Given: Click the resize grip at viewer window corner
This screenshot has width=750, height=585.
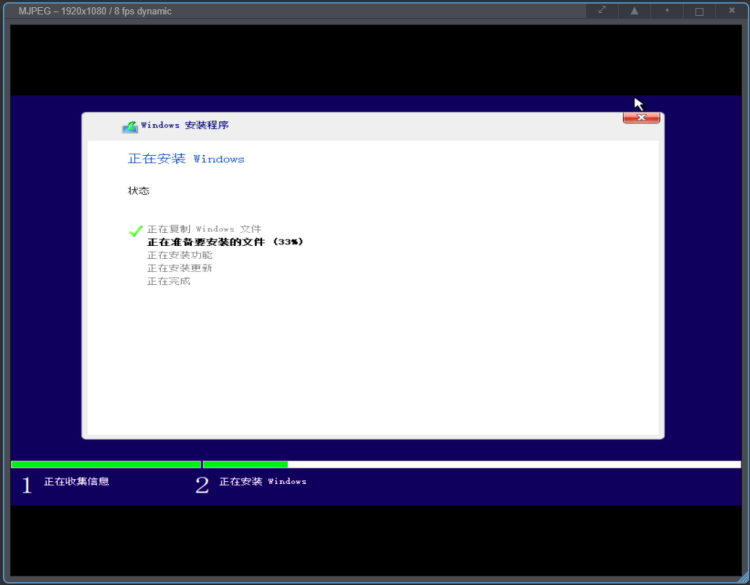Looking at the screenshot, I should pos(743,578).
